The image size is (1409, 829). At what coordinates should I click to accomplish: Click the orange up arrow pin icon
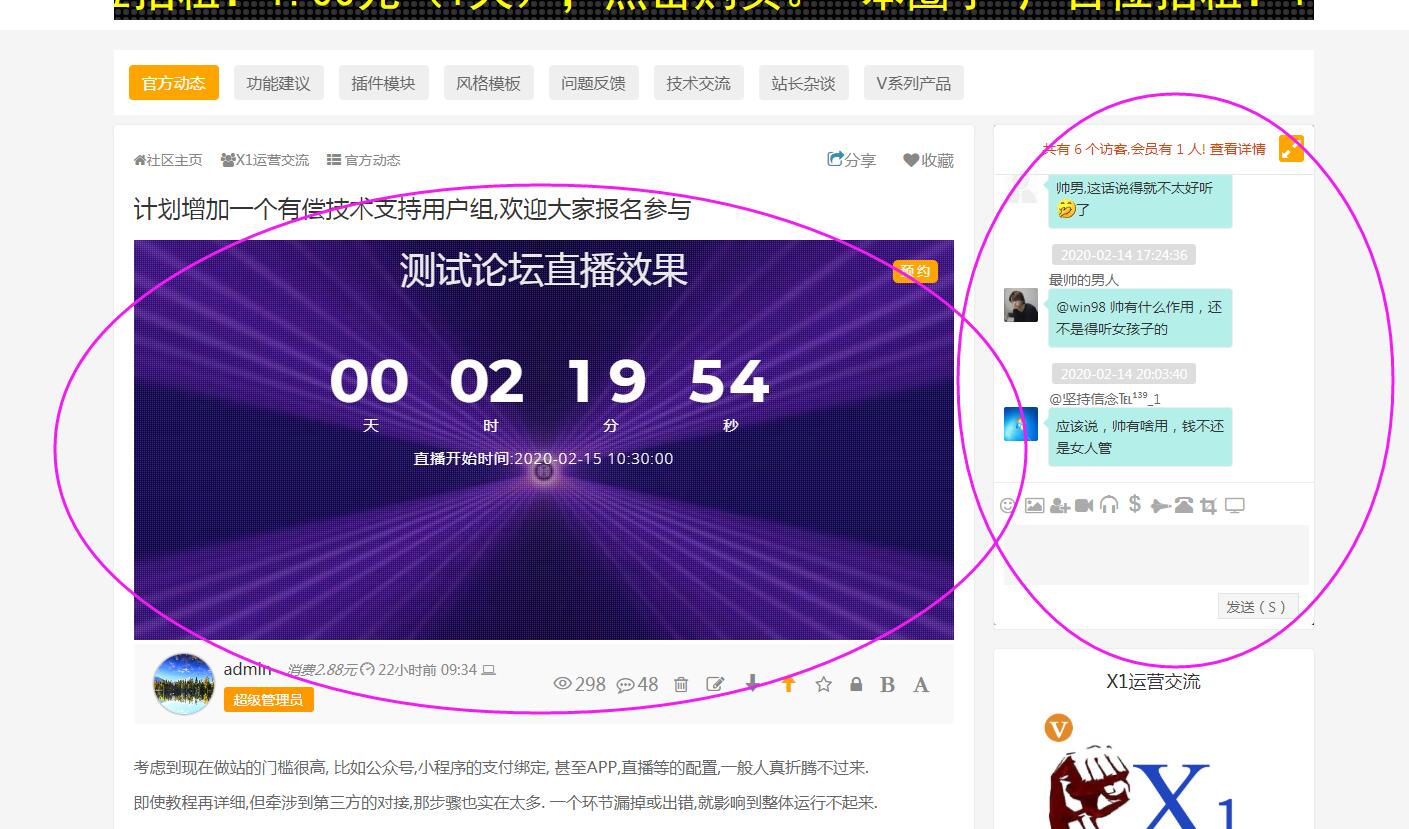(788, 683)
